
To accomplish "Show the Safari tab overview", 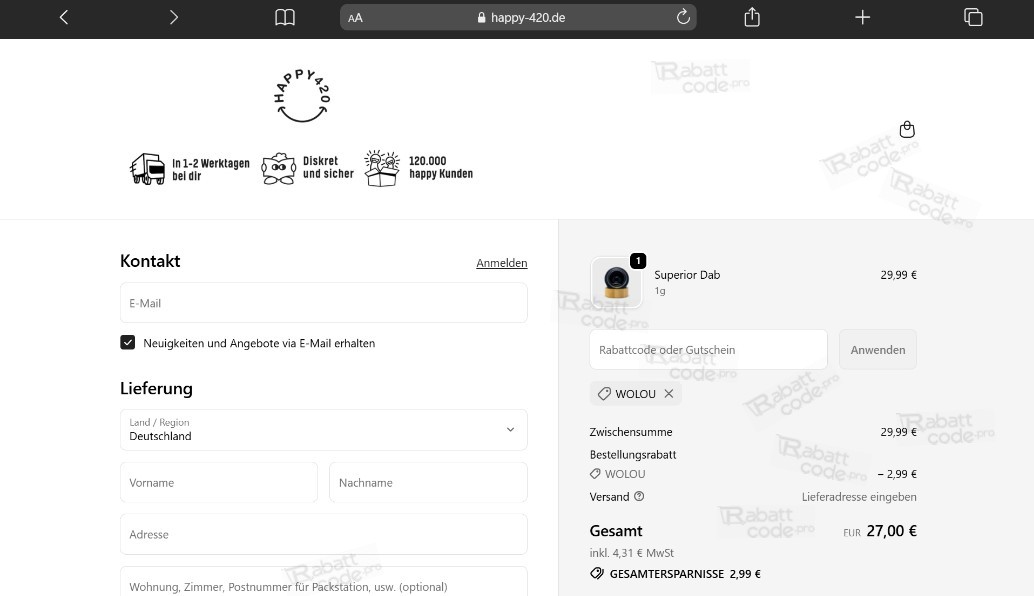I will [x=972, y=17].
